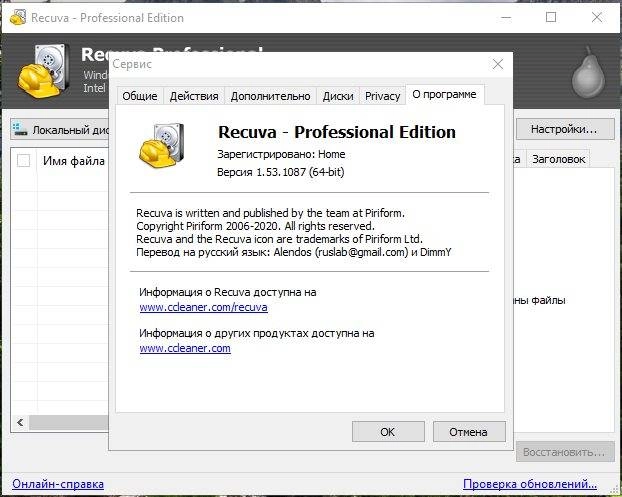Click the Заголовок column tab
The width and height of the screenshot is (622, 497).
tap(558, 159)
